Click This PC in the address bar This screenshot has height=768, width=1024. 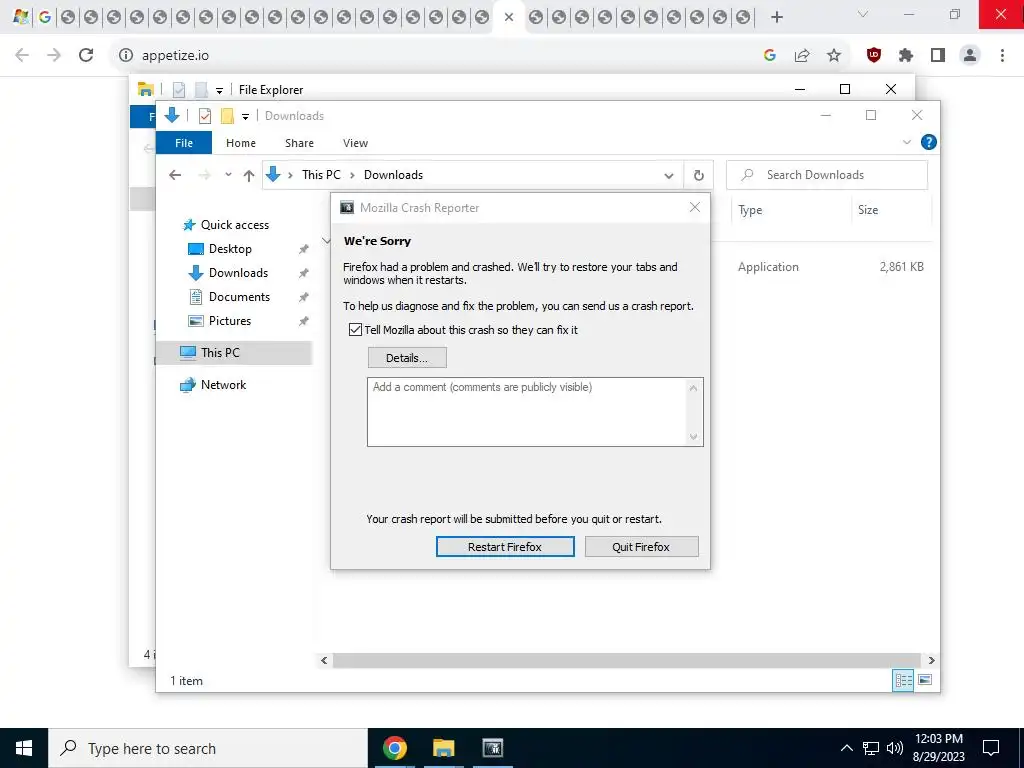pos(321,174)
